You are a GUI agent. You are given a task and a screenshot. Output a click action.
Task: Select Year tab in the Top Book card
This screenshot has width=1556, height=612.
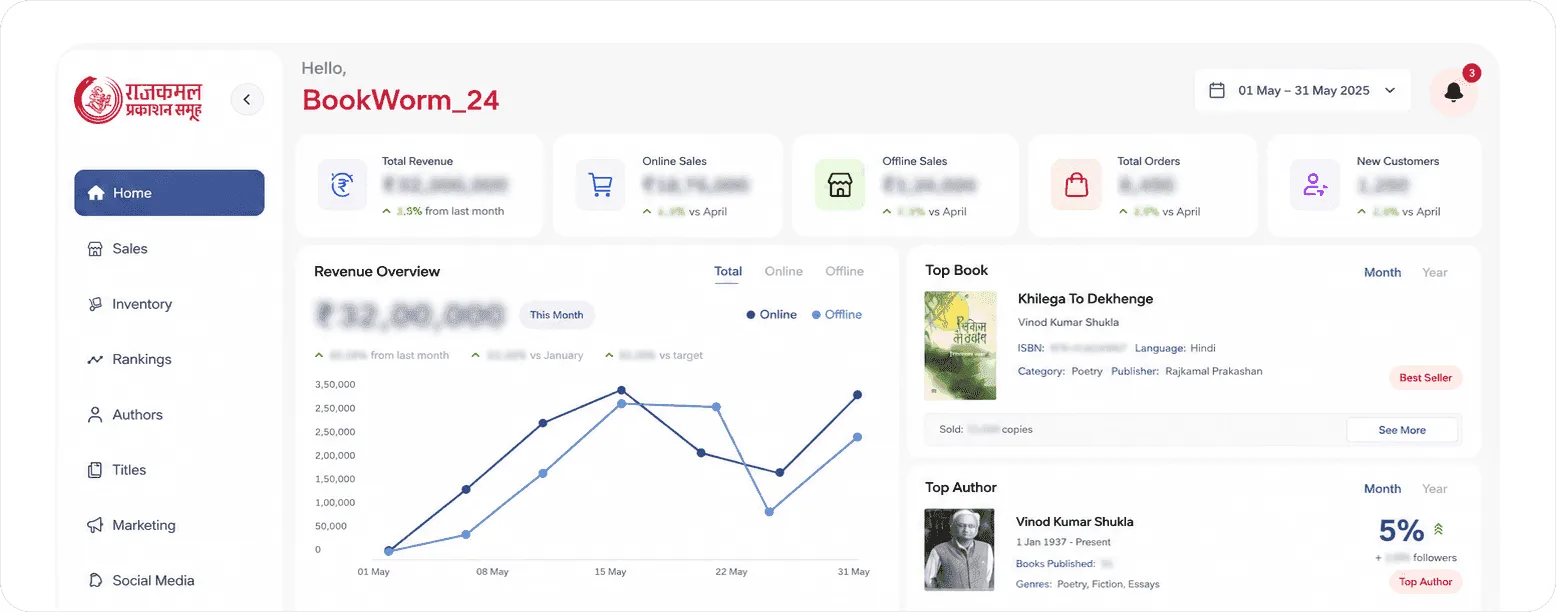1435,272
